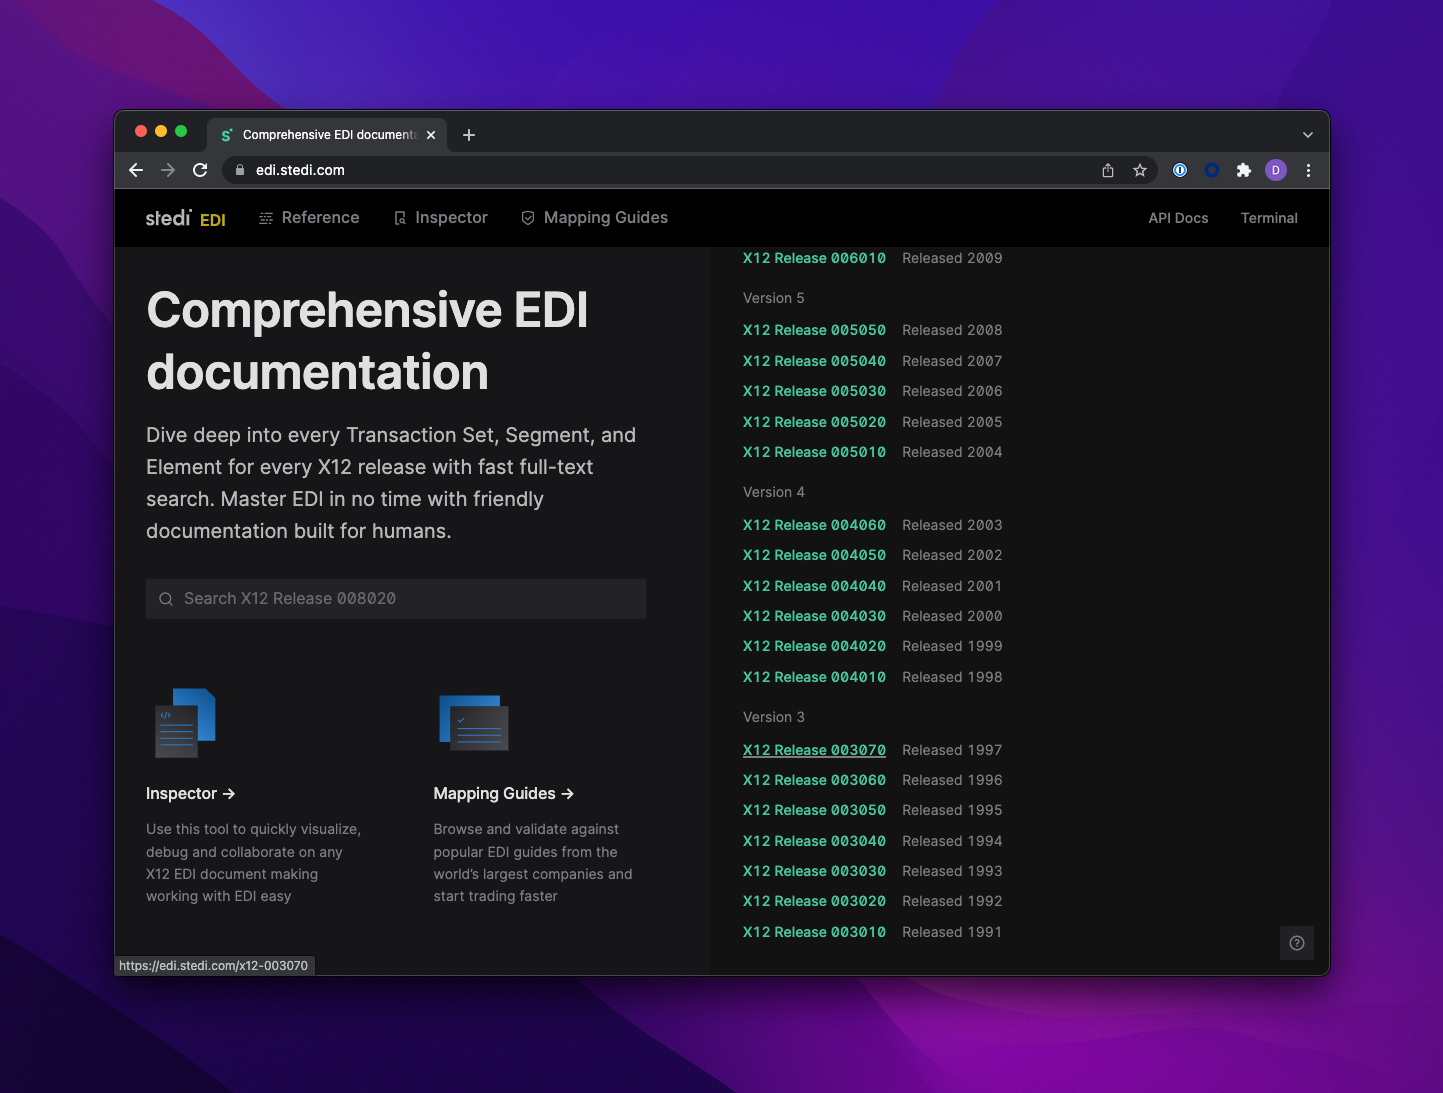Click the Comprehensive EDI documentation headline
Screen dimensions: 1443x1093
coord(367,341)
